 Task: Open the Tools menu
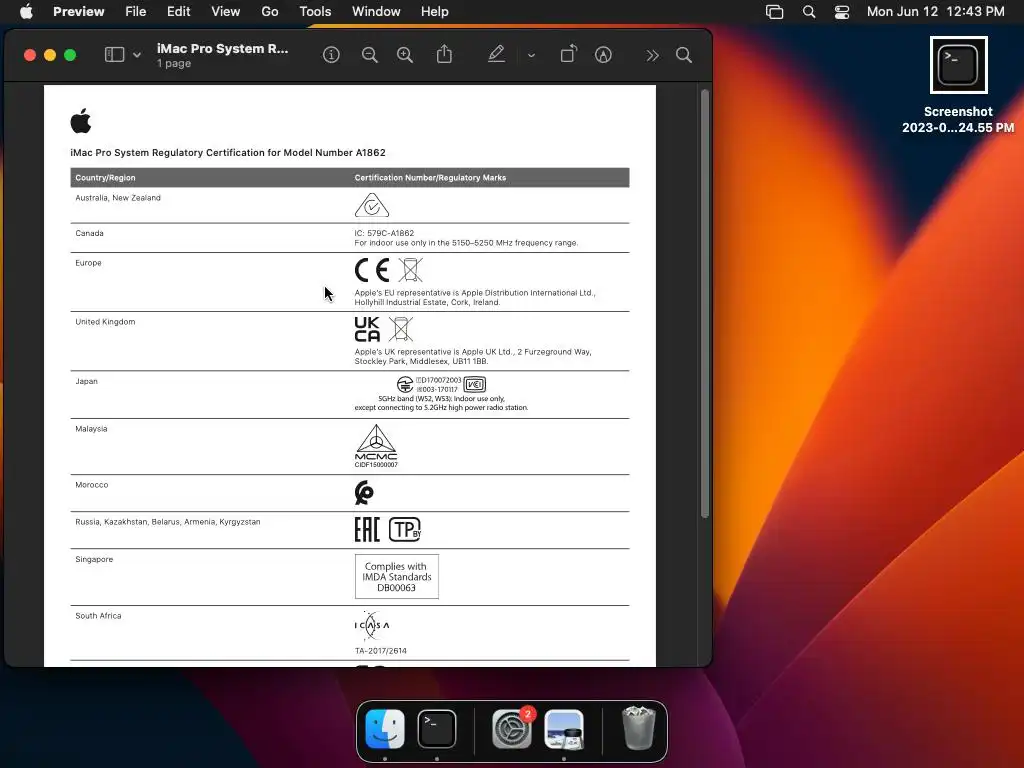(315, 11)
